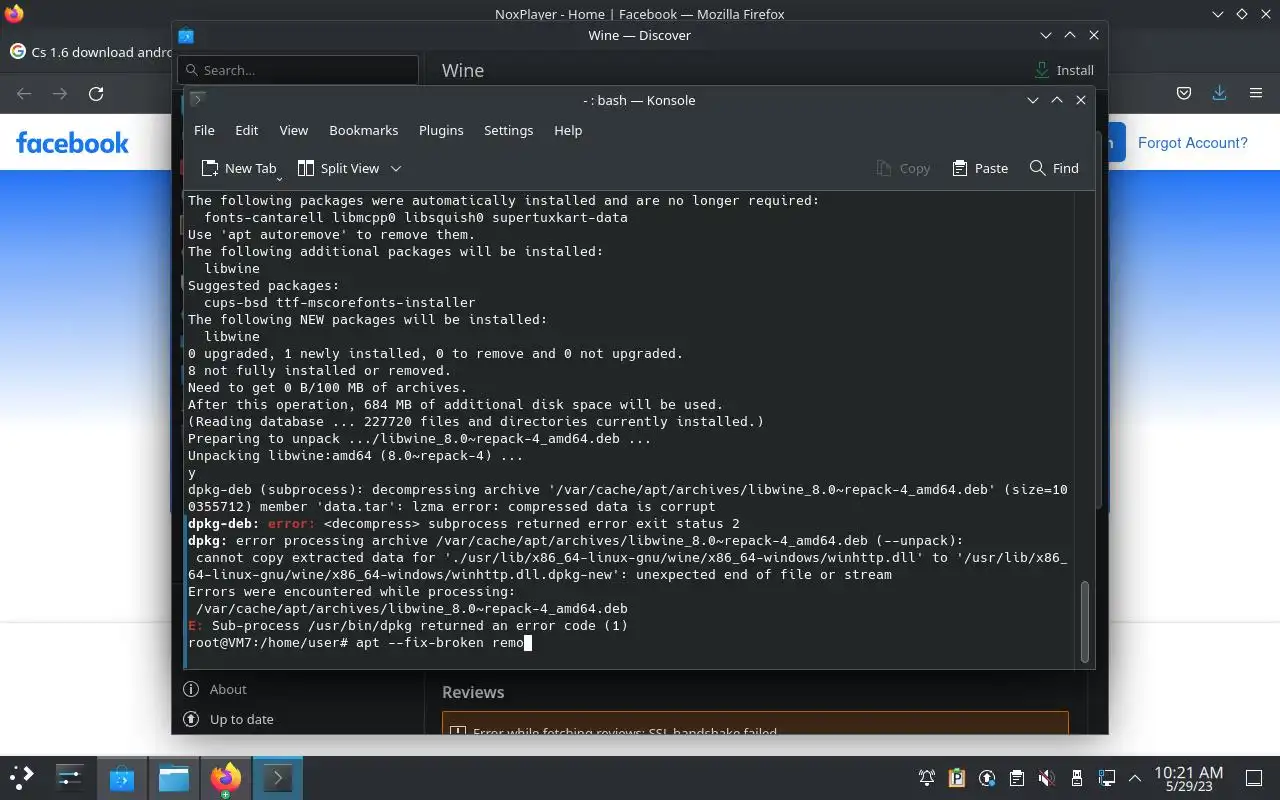Click the Paste toolbar button in Konsole
Screen dimensions: 1280x800
pyautogui.click(x=980, y=168)
